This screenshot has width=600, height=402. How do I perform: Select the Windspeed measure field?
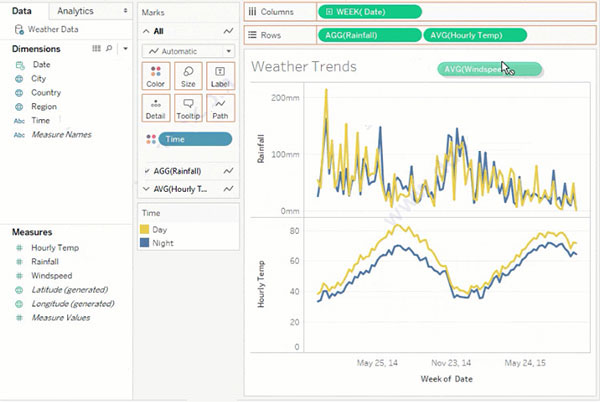point(51,275)
